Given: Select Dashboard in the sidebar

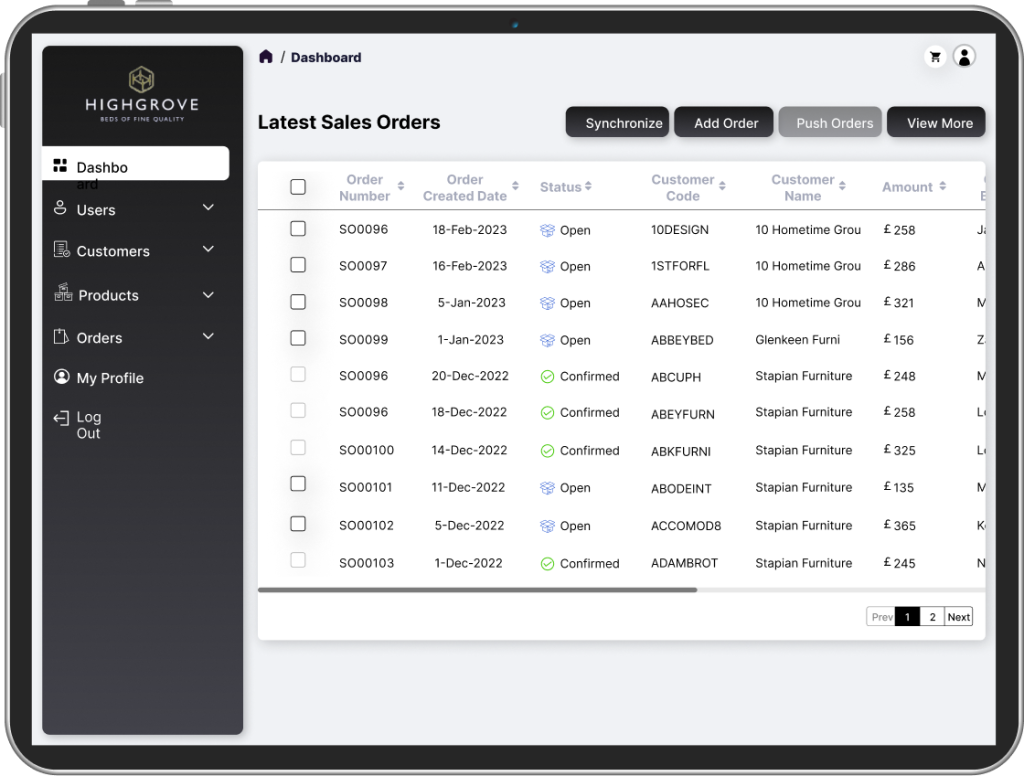Looking at the screenshot, I should pos(135,165).
